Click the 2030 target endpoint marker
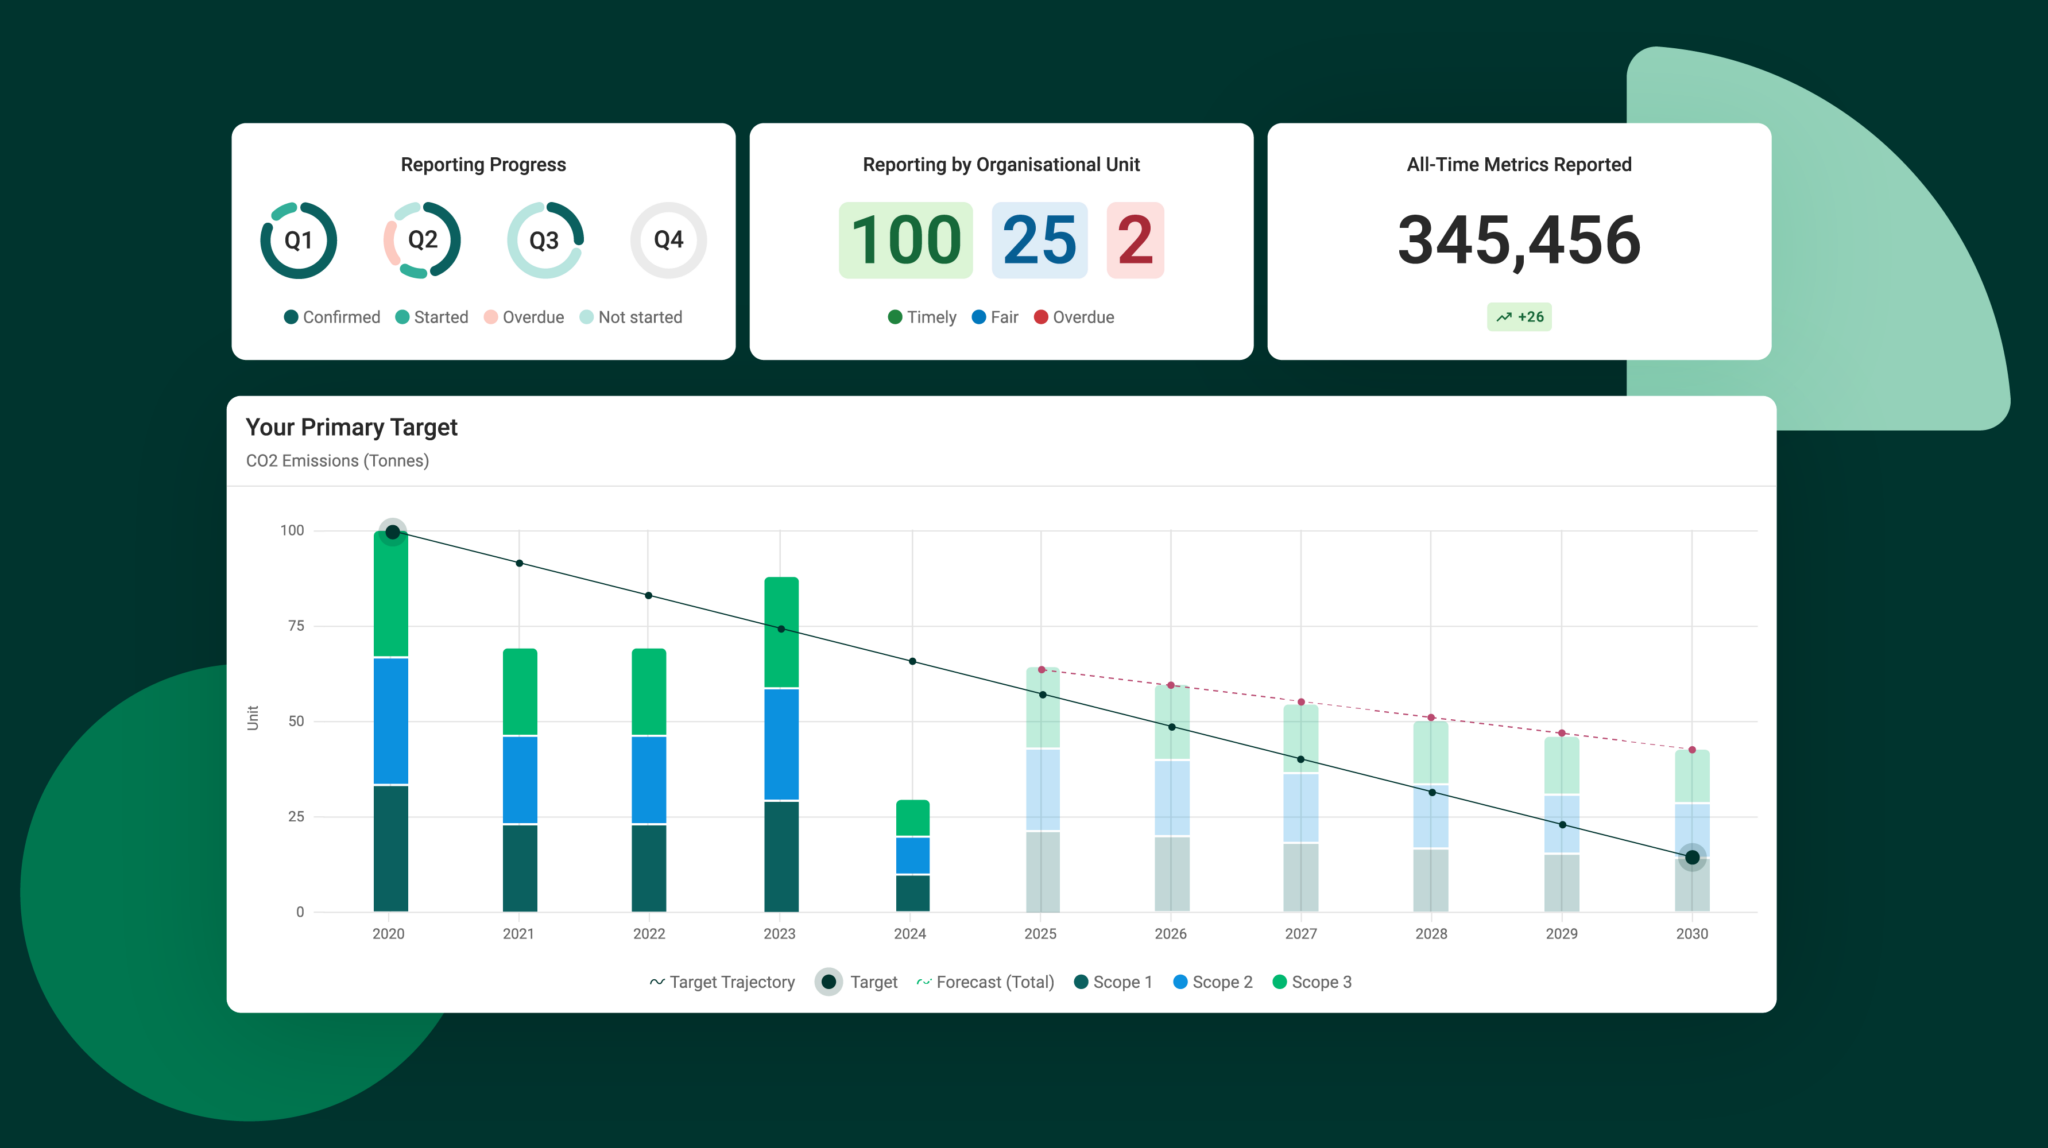The width and height of the screenshot is (2048, 1148). [1692, 857]
